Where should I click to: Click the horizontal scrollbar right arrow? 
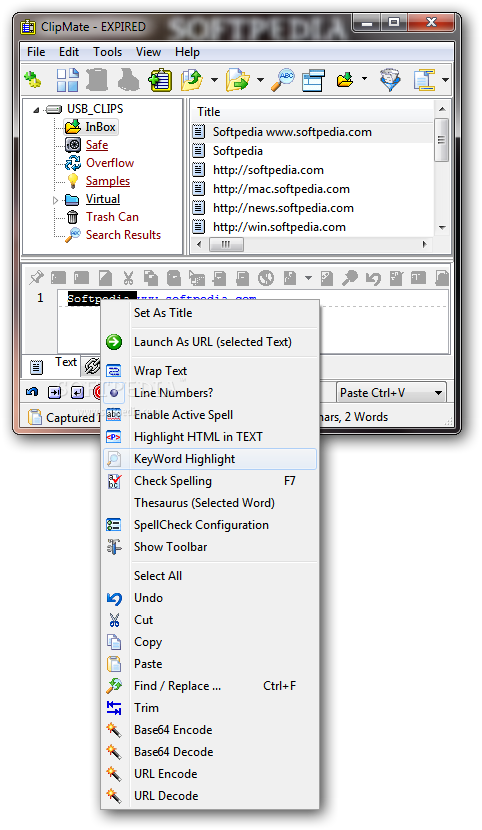[424, 245]
